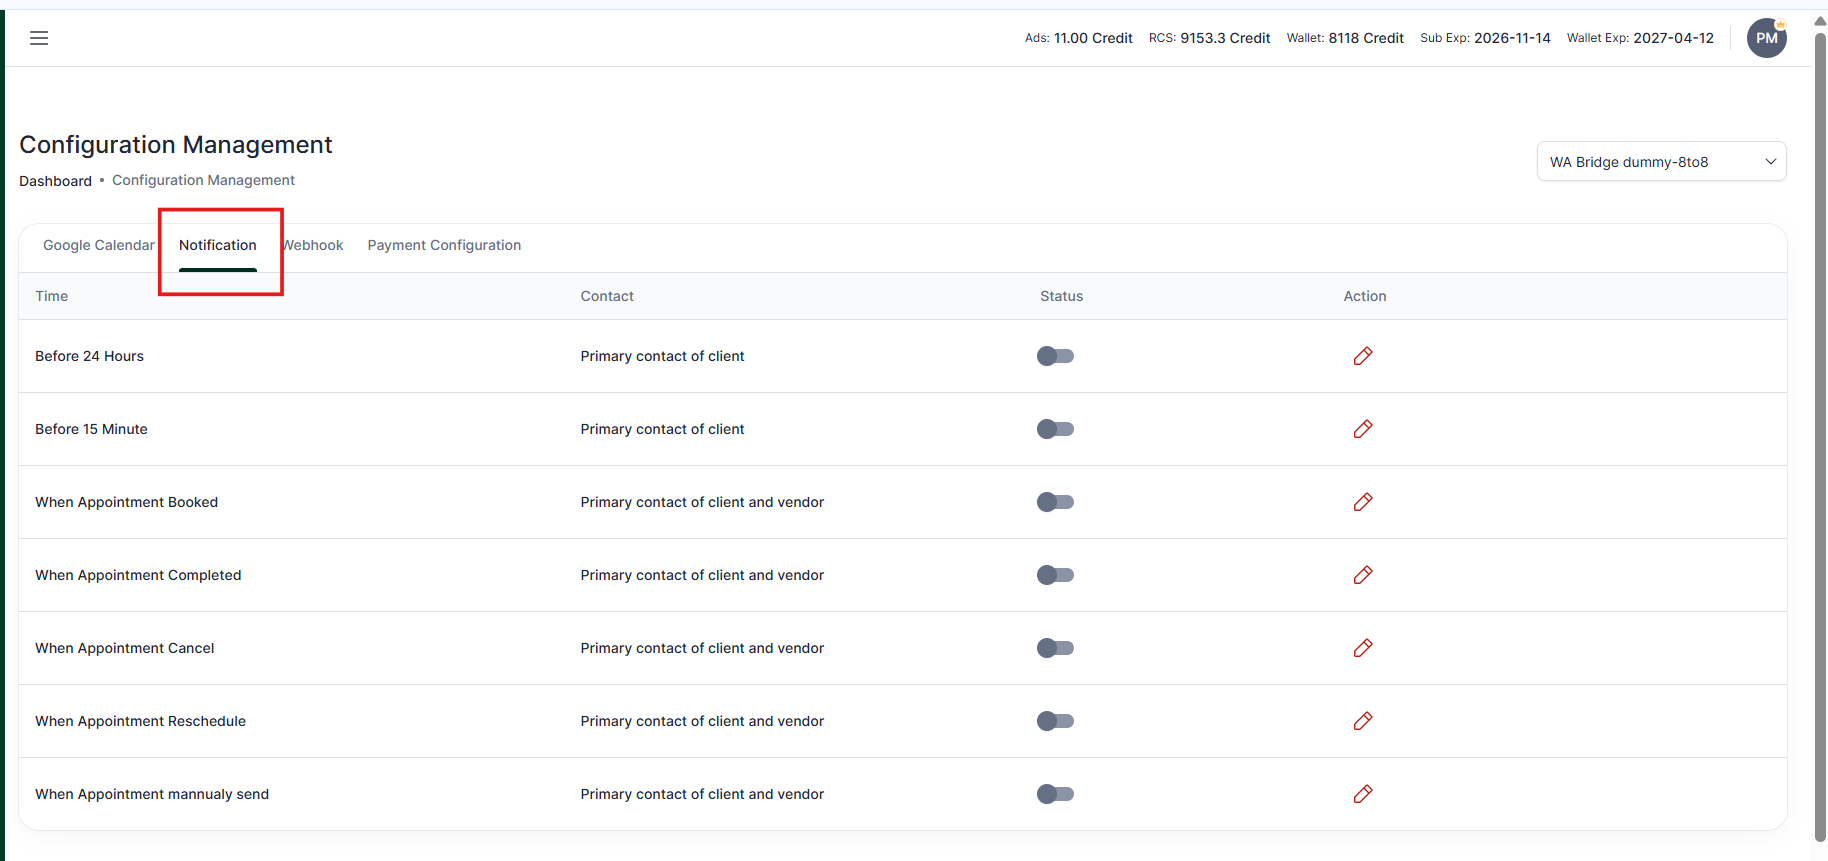Turn on When Appointment Cancel status switch

tap(1055, 648)
